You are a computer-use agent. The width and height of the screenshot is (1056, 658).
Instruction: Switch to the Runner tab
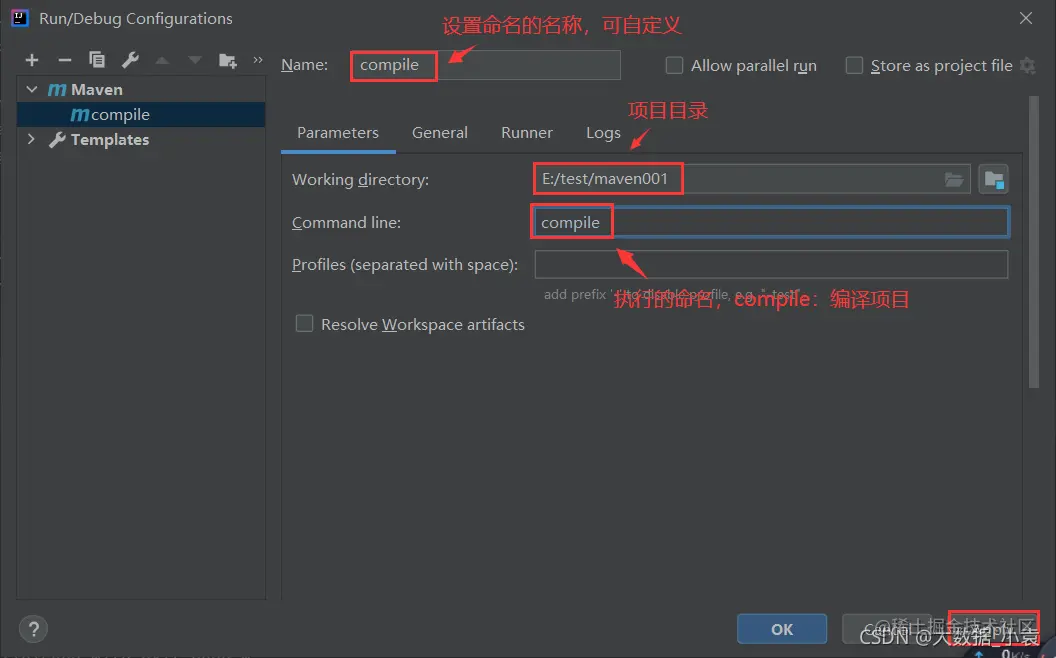(x=527, y=132)
